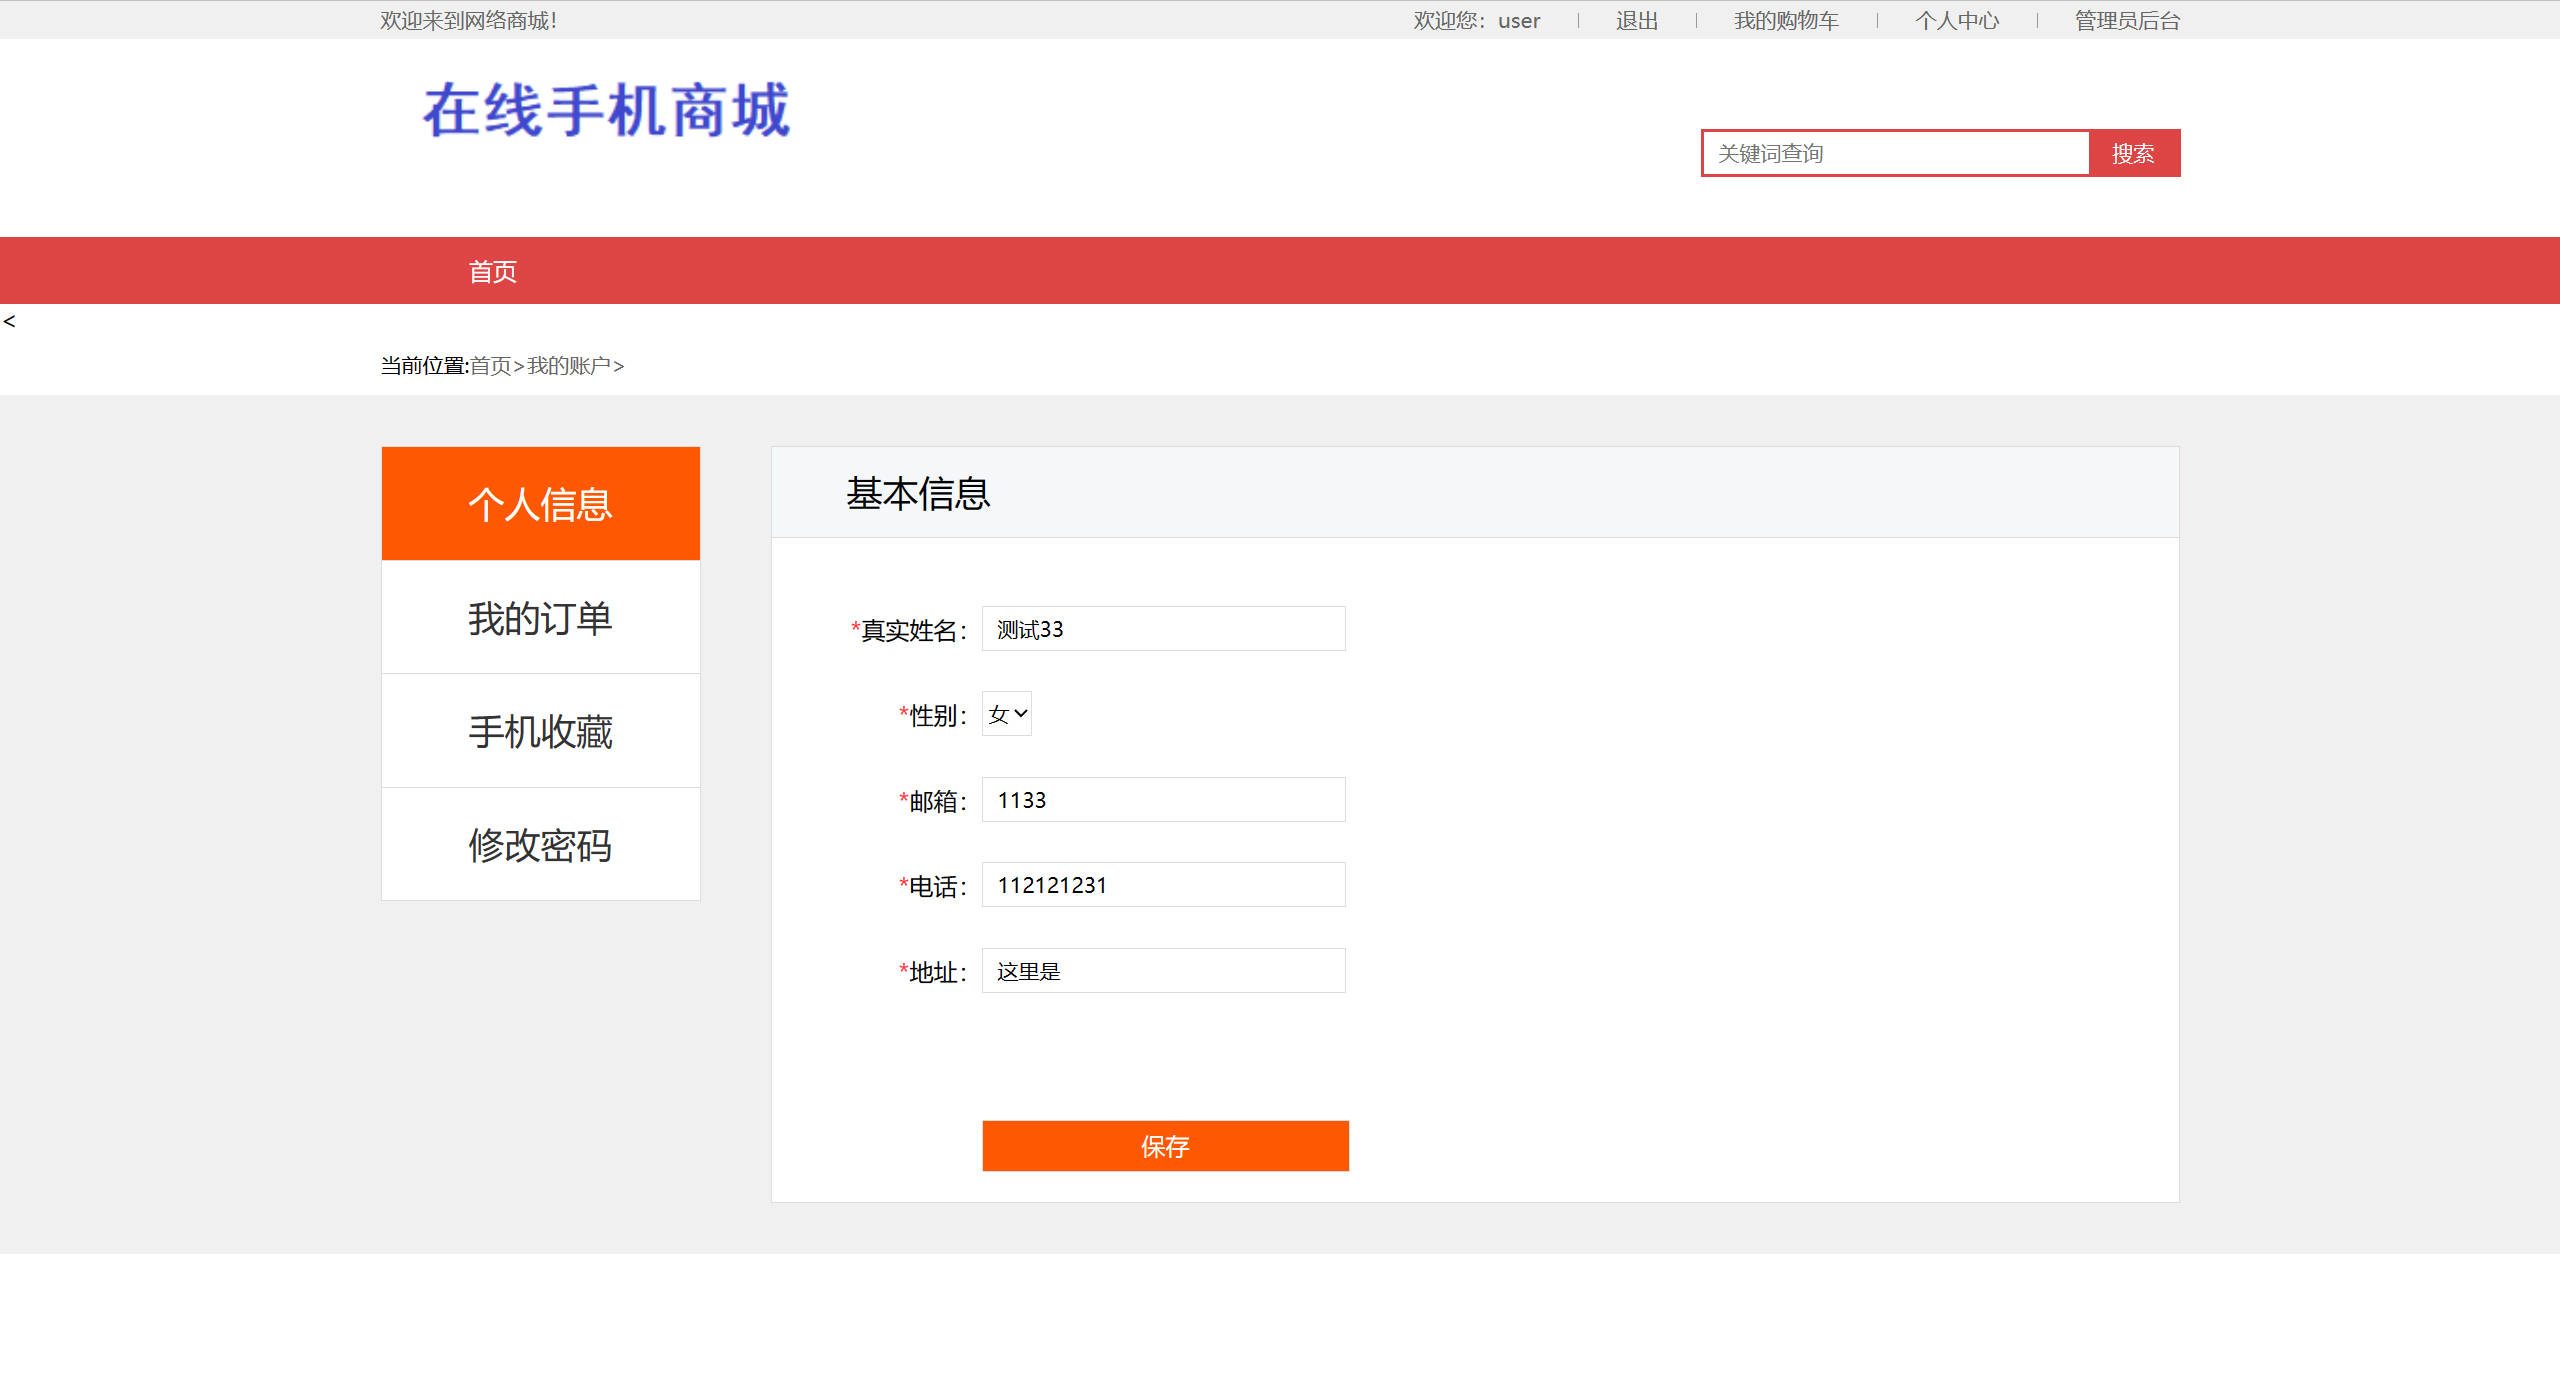Open the 我的订单 section
Screen dimensions: 2560x1374
tap(540, 617)
